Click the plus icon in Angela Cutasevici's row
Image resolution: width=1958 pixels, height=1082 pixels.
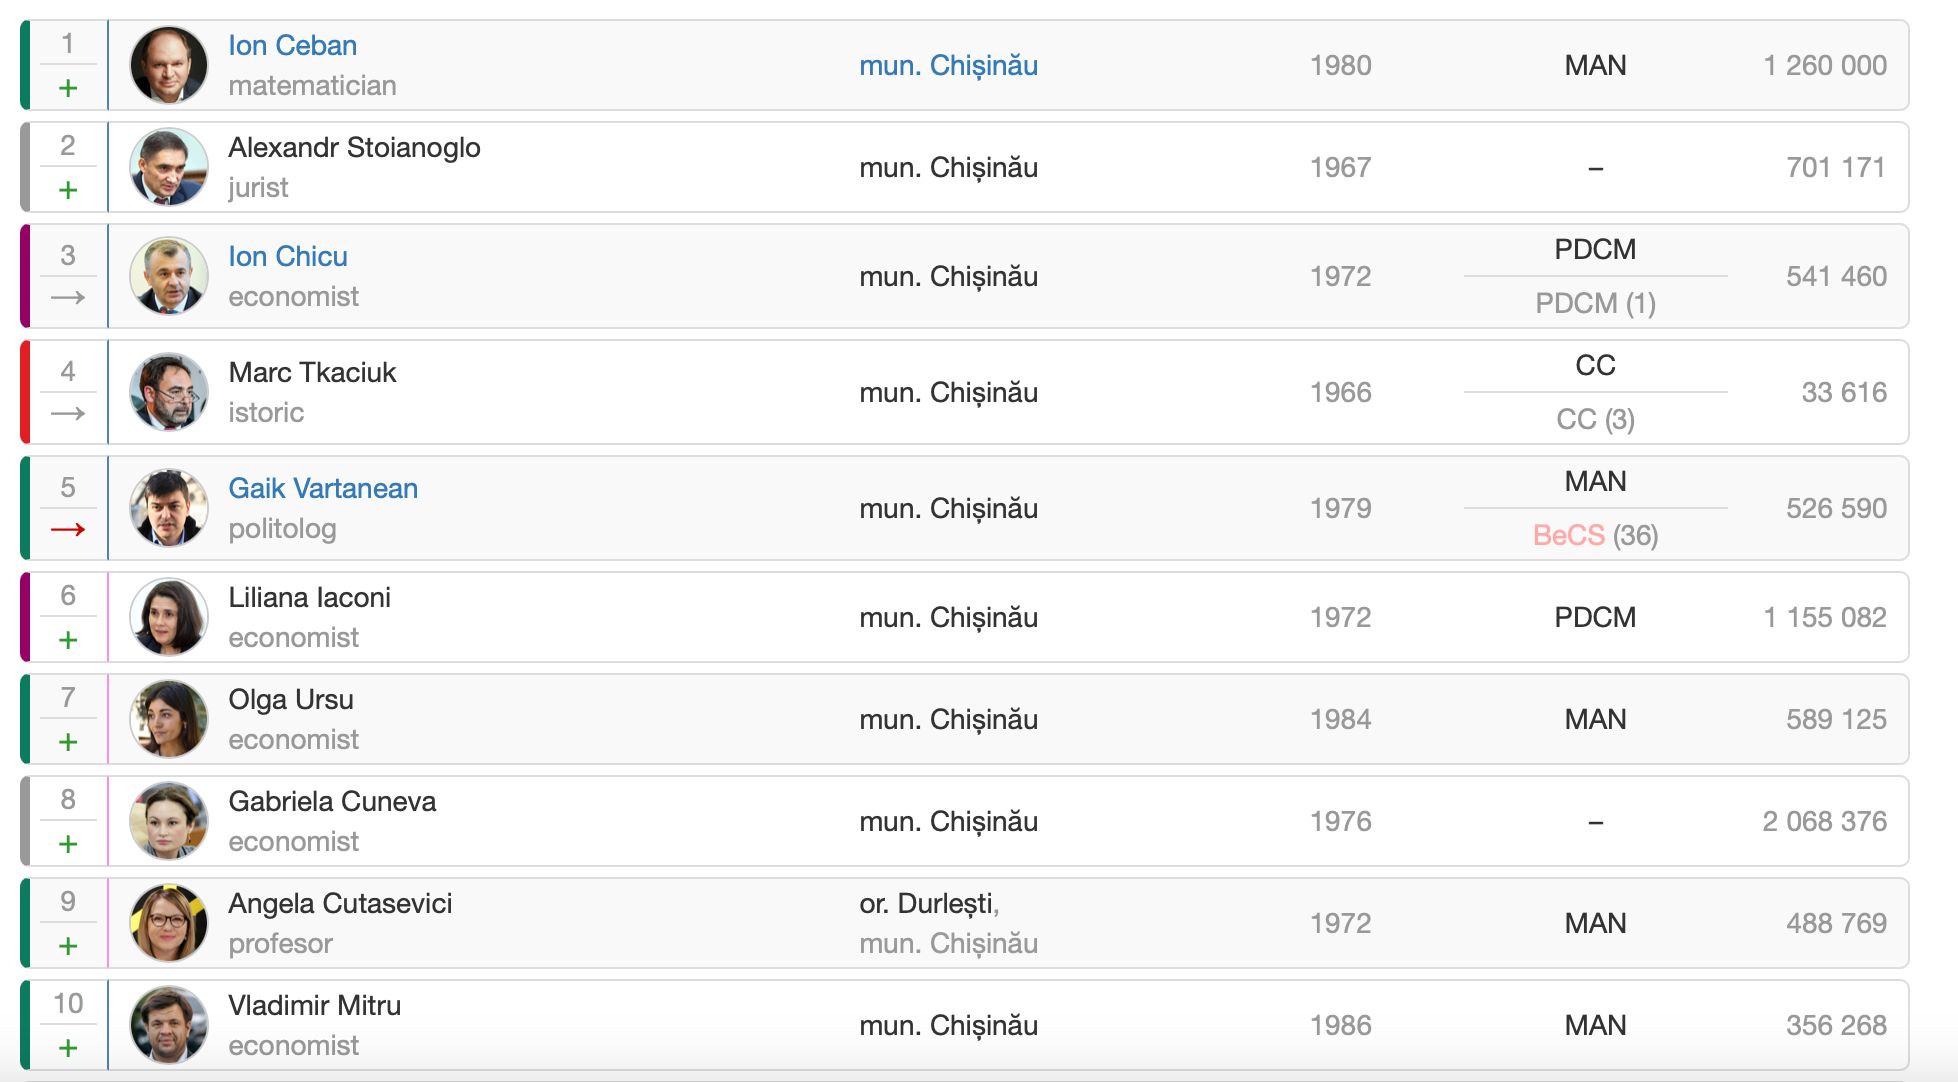click(68, 946)
